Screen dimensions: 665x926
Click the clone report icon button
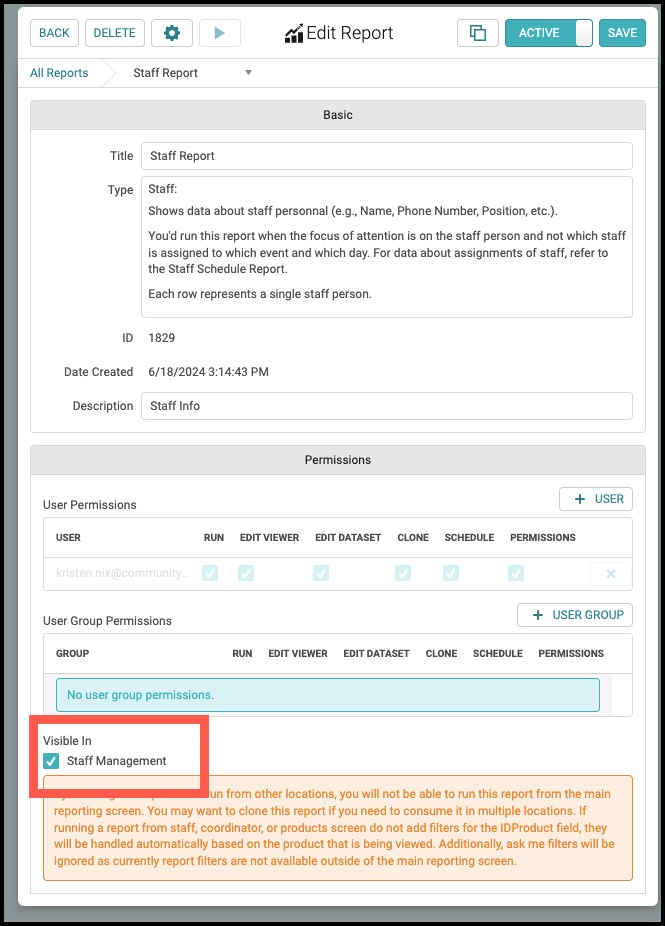(478, 33)
